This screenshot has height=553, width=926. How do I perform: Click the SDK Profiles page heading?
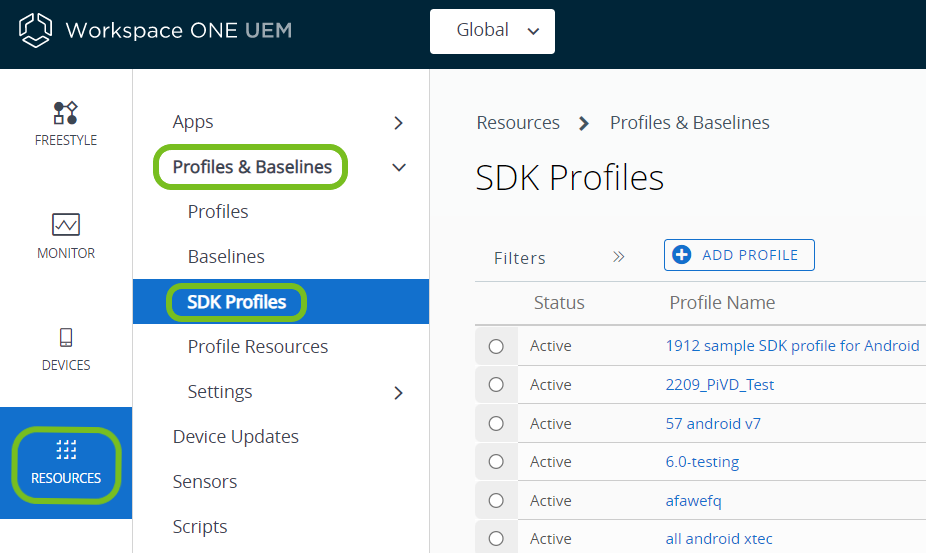[569, 177]
